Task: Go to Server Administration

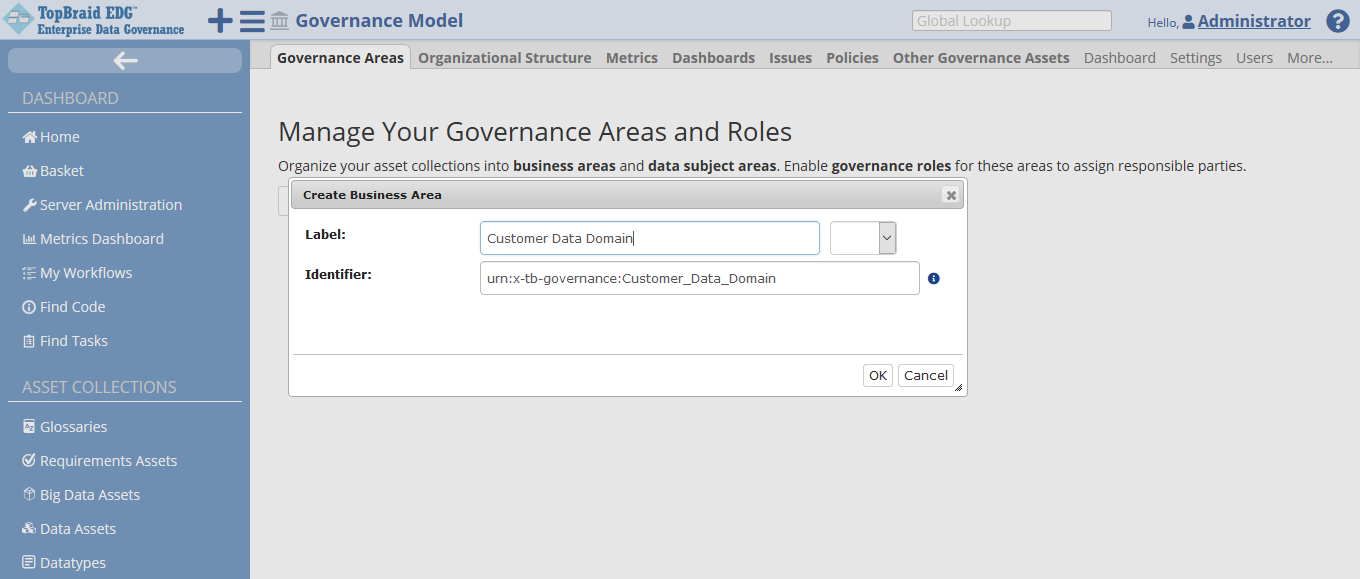Action: (x=110, y=205)
